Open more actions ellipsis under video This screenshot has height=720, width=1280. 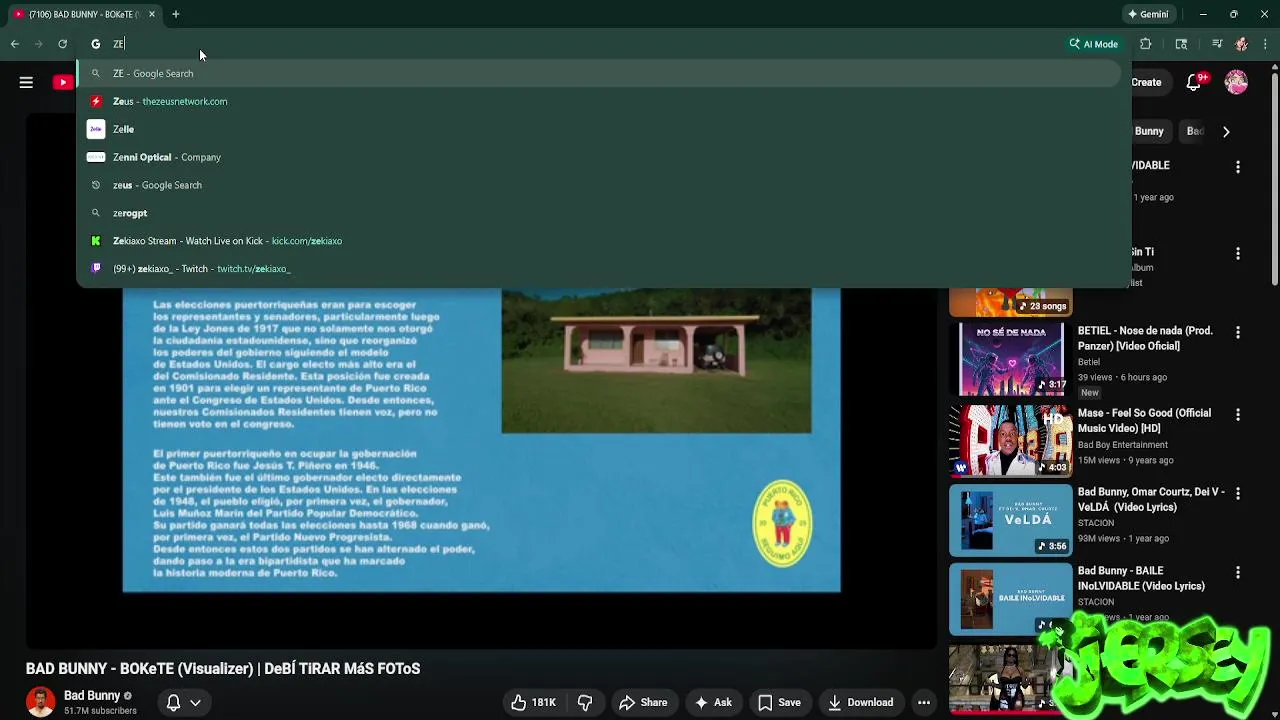point(924,703)
